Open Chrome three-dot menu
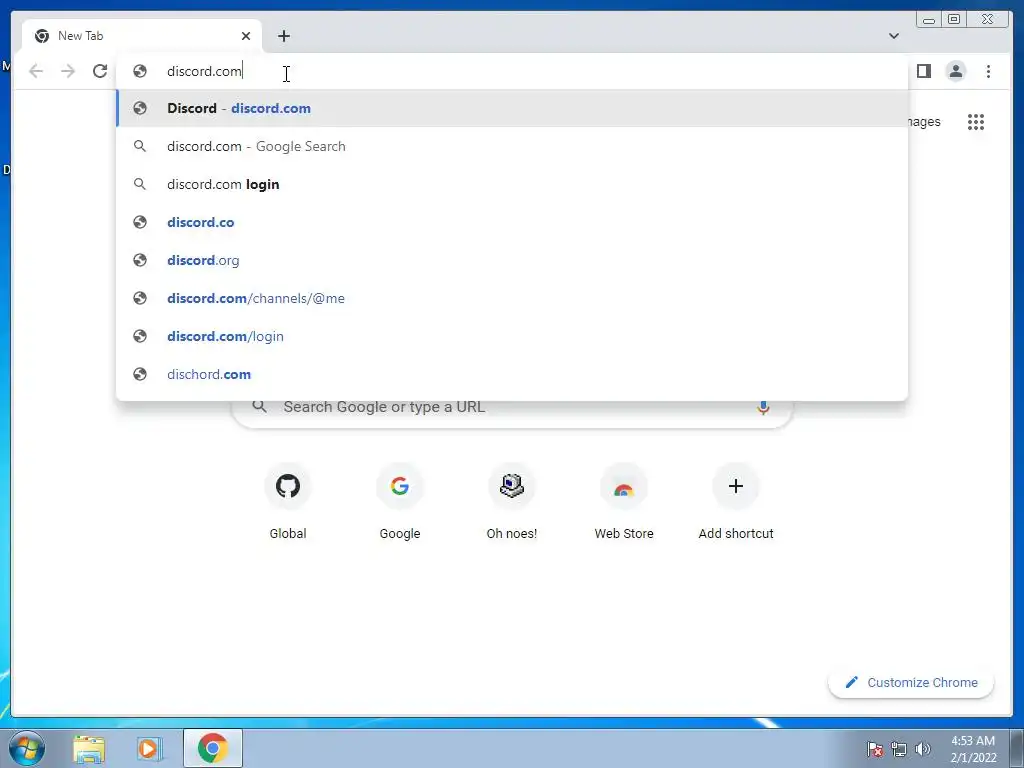 point(988,71)
